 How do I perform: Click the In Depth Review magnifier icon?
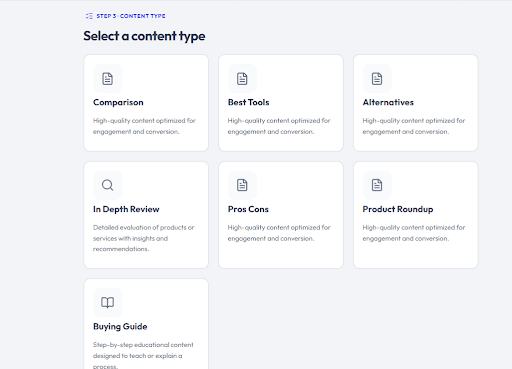pos(107,185)
